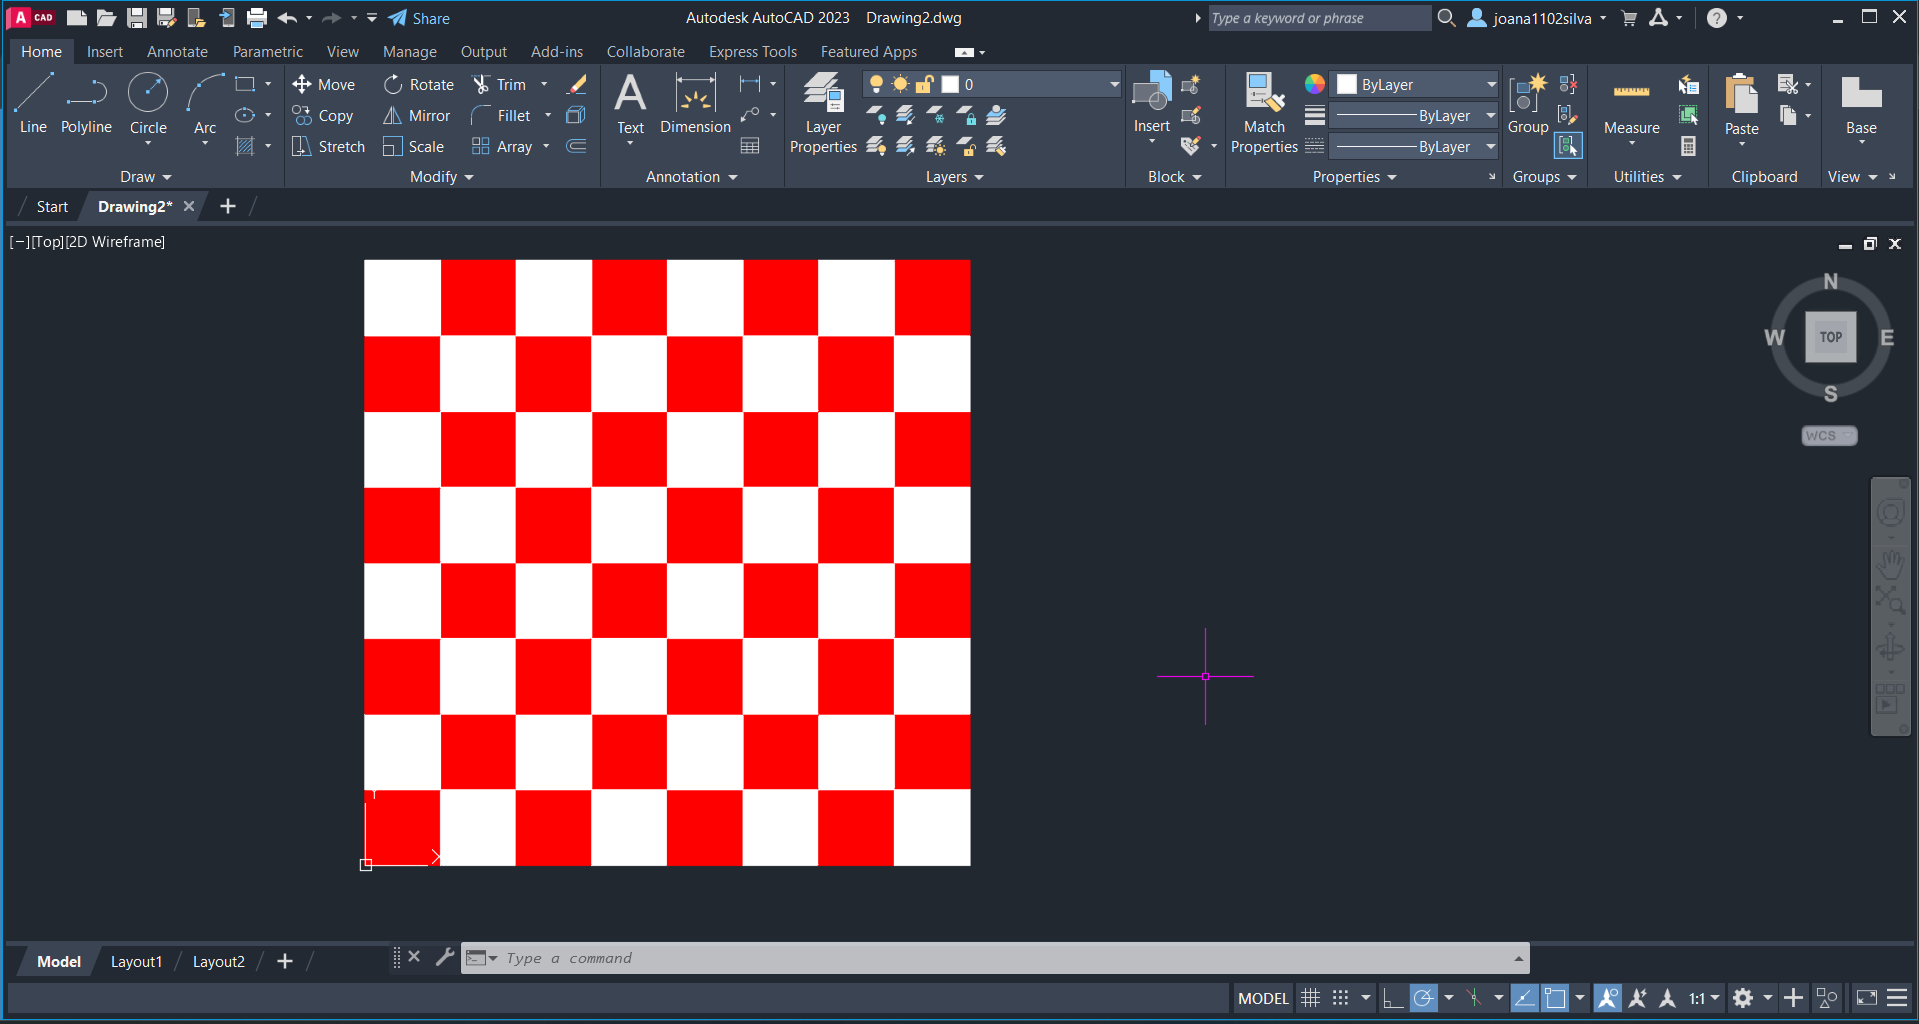
Task: Expand the Draw panel flyout
Action: (x=146, y=177)
